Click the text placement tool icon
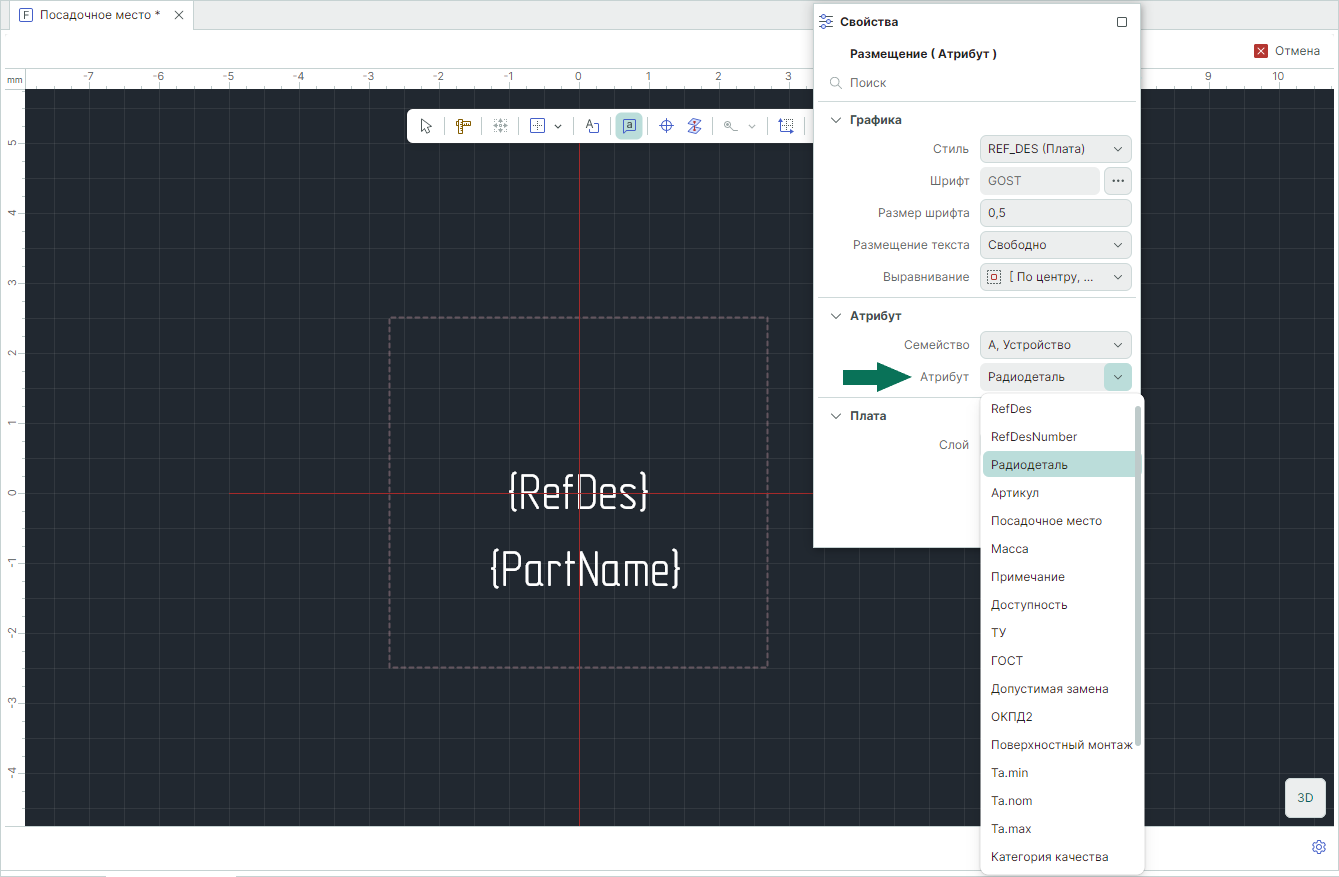The image size is (1339, 877). coord(592,126)
